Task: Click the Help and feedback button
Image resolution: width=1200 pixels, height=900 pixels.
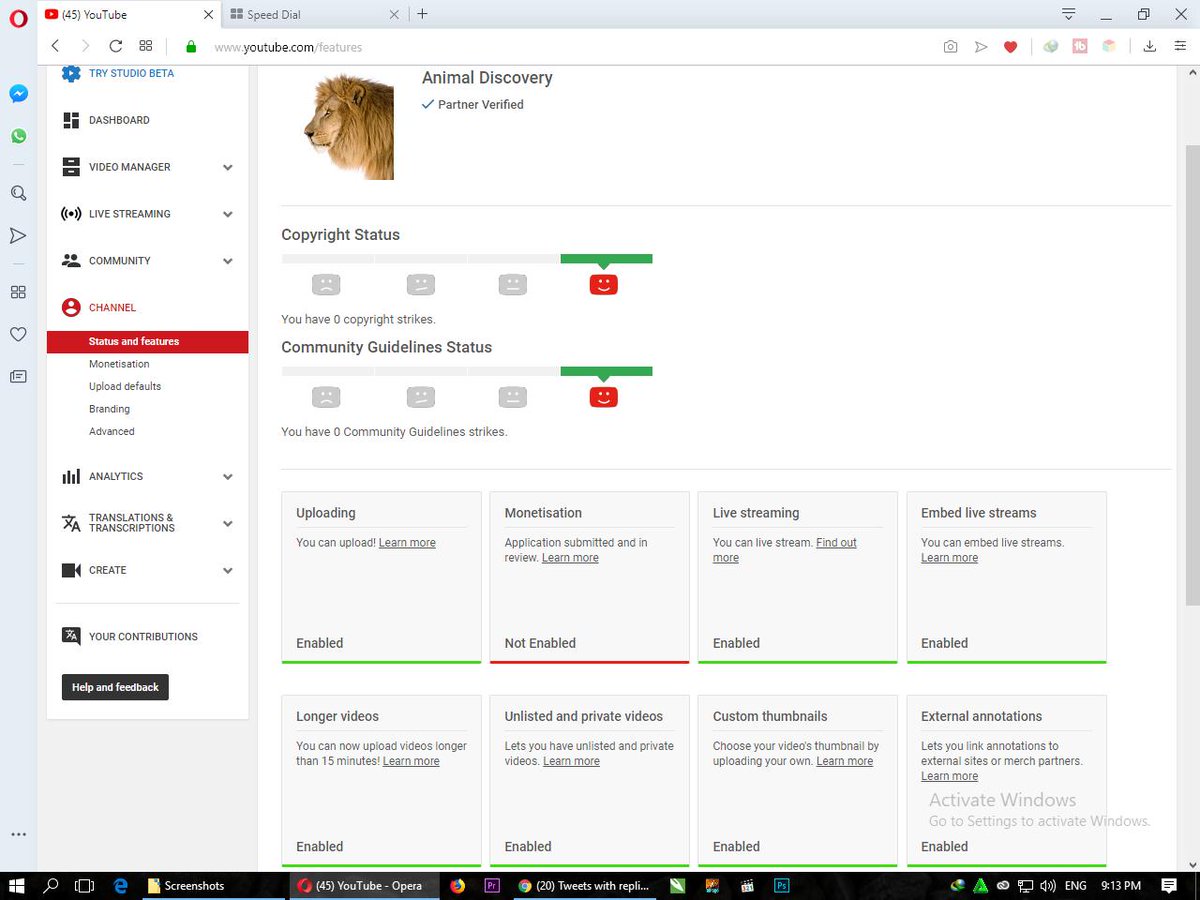Action: coord(115,687)
